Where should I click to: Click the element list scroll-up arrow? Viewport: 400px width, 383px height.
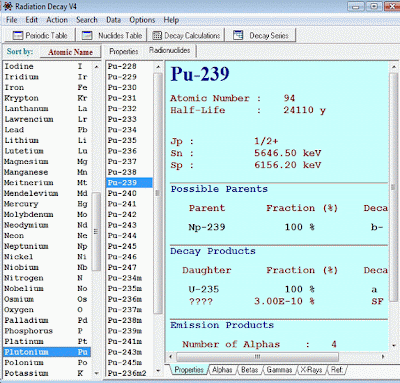click(96, 67)
